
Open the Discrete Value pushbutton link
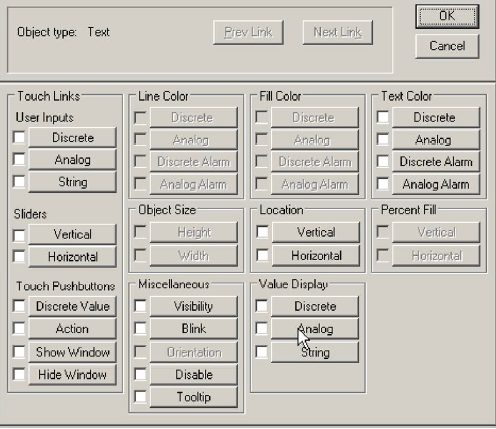73,306
